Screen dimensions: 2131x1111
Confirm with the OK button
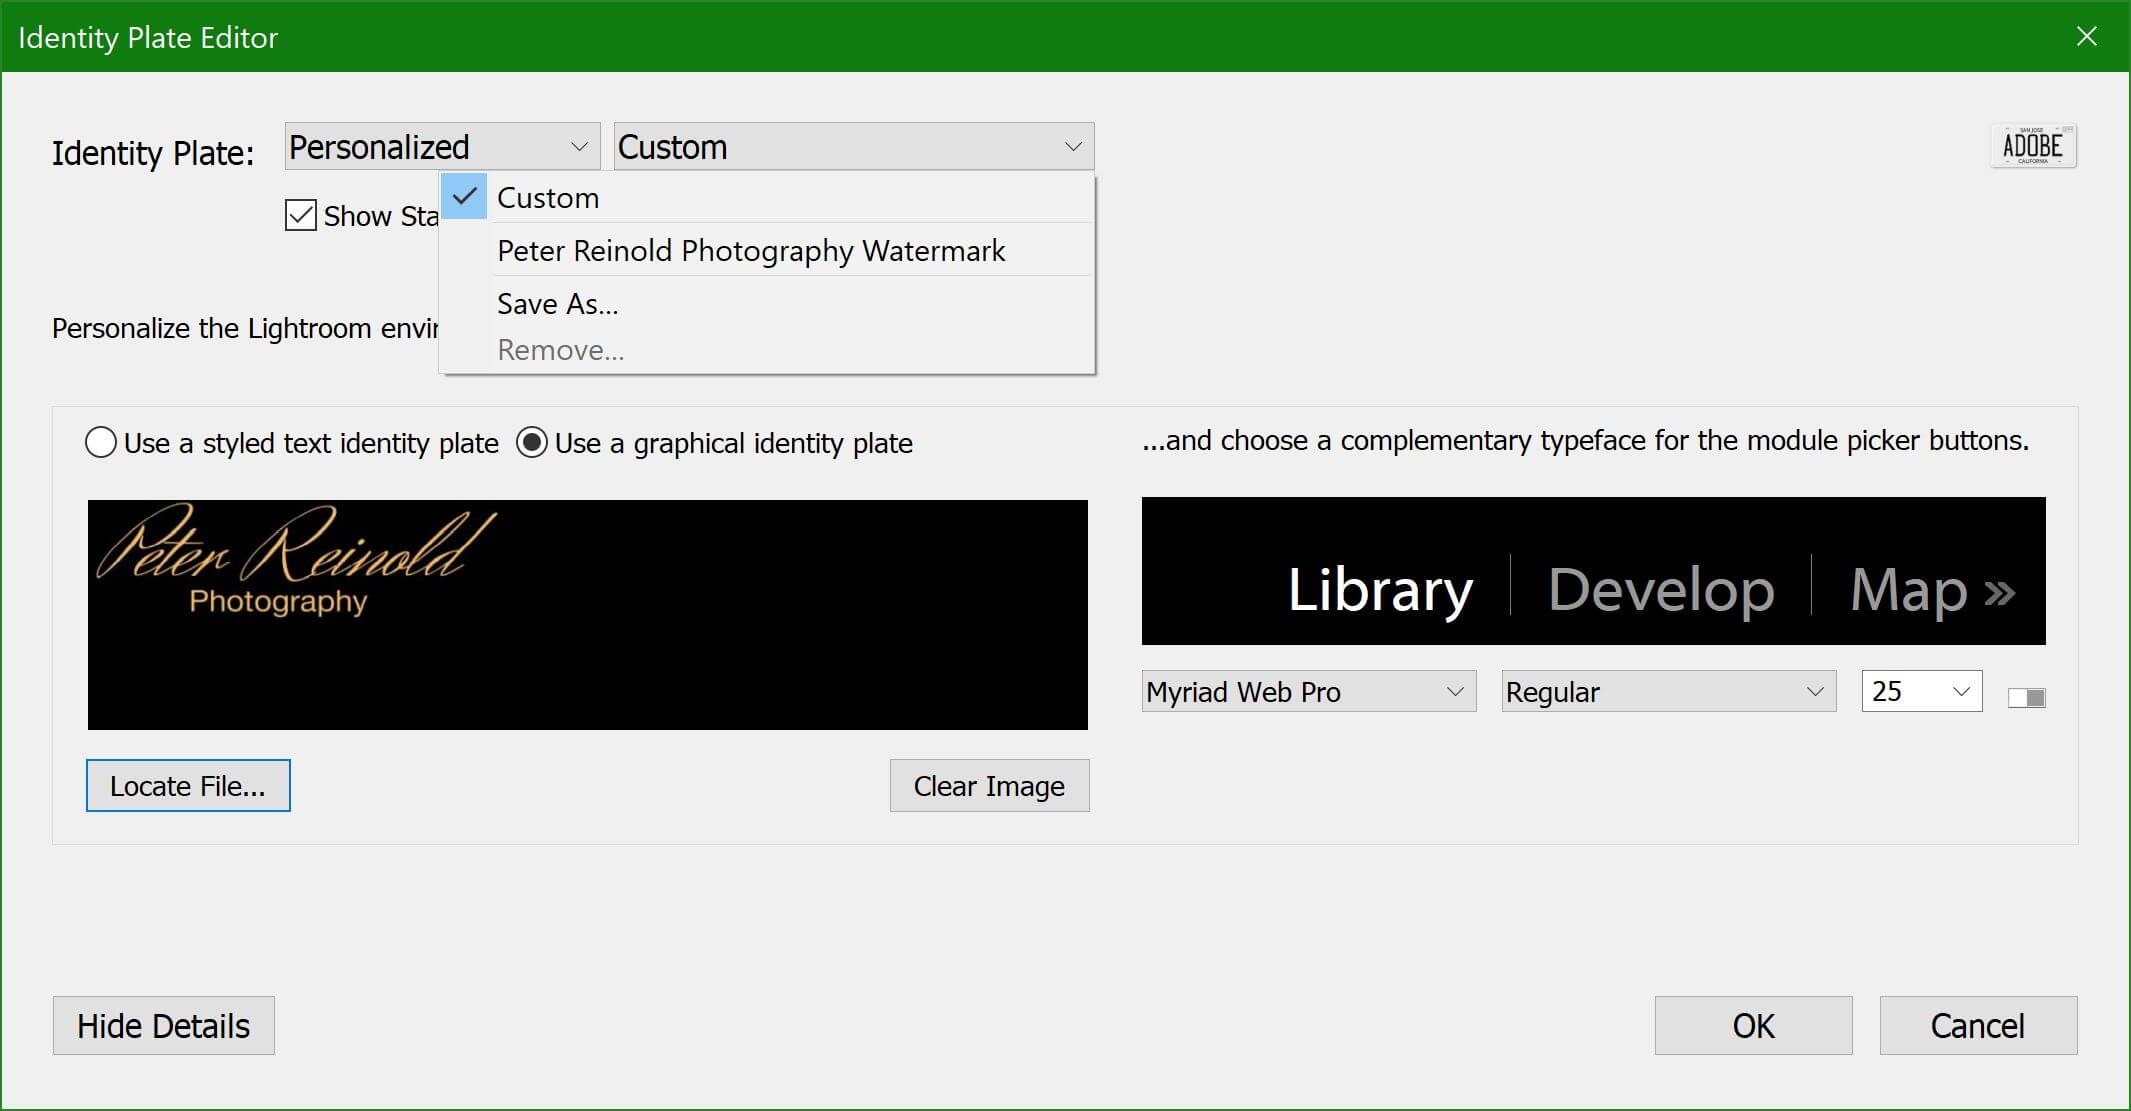(x=1752, y=1026)
